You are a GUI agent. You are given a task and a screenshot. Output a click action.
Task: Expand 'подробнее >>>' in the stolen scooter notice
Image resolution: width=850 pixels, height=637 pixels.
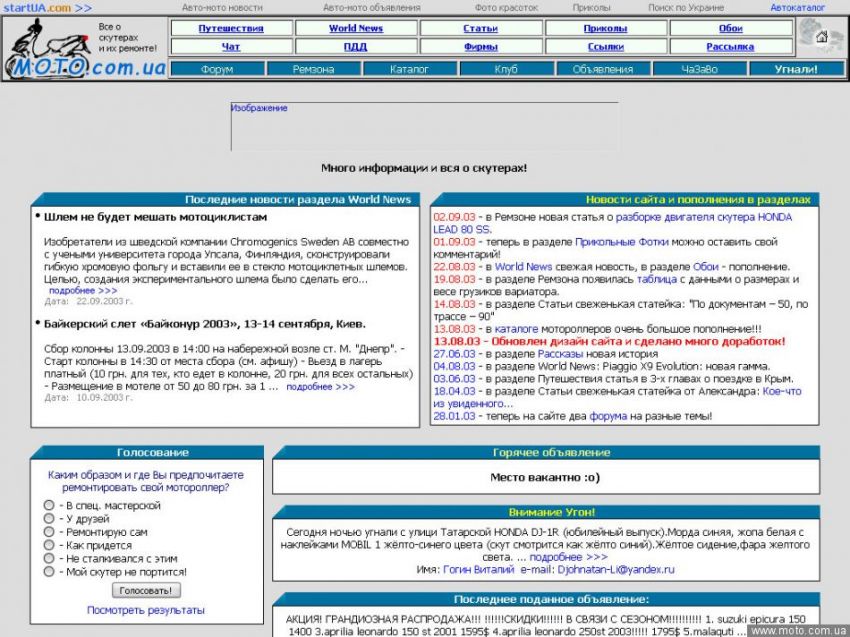pyautogui.click(x=568, y=557)
